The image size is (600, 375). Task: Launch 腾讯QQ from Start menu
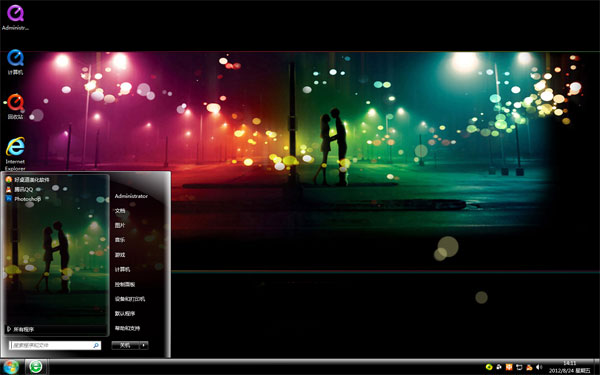click(19, 189)
